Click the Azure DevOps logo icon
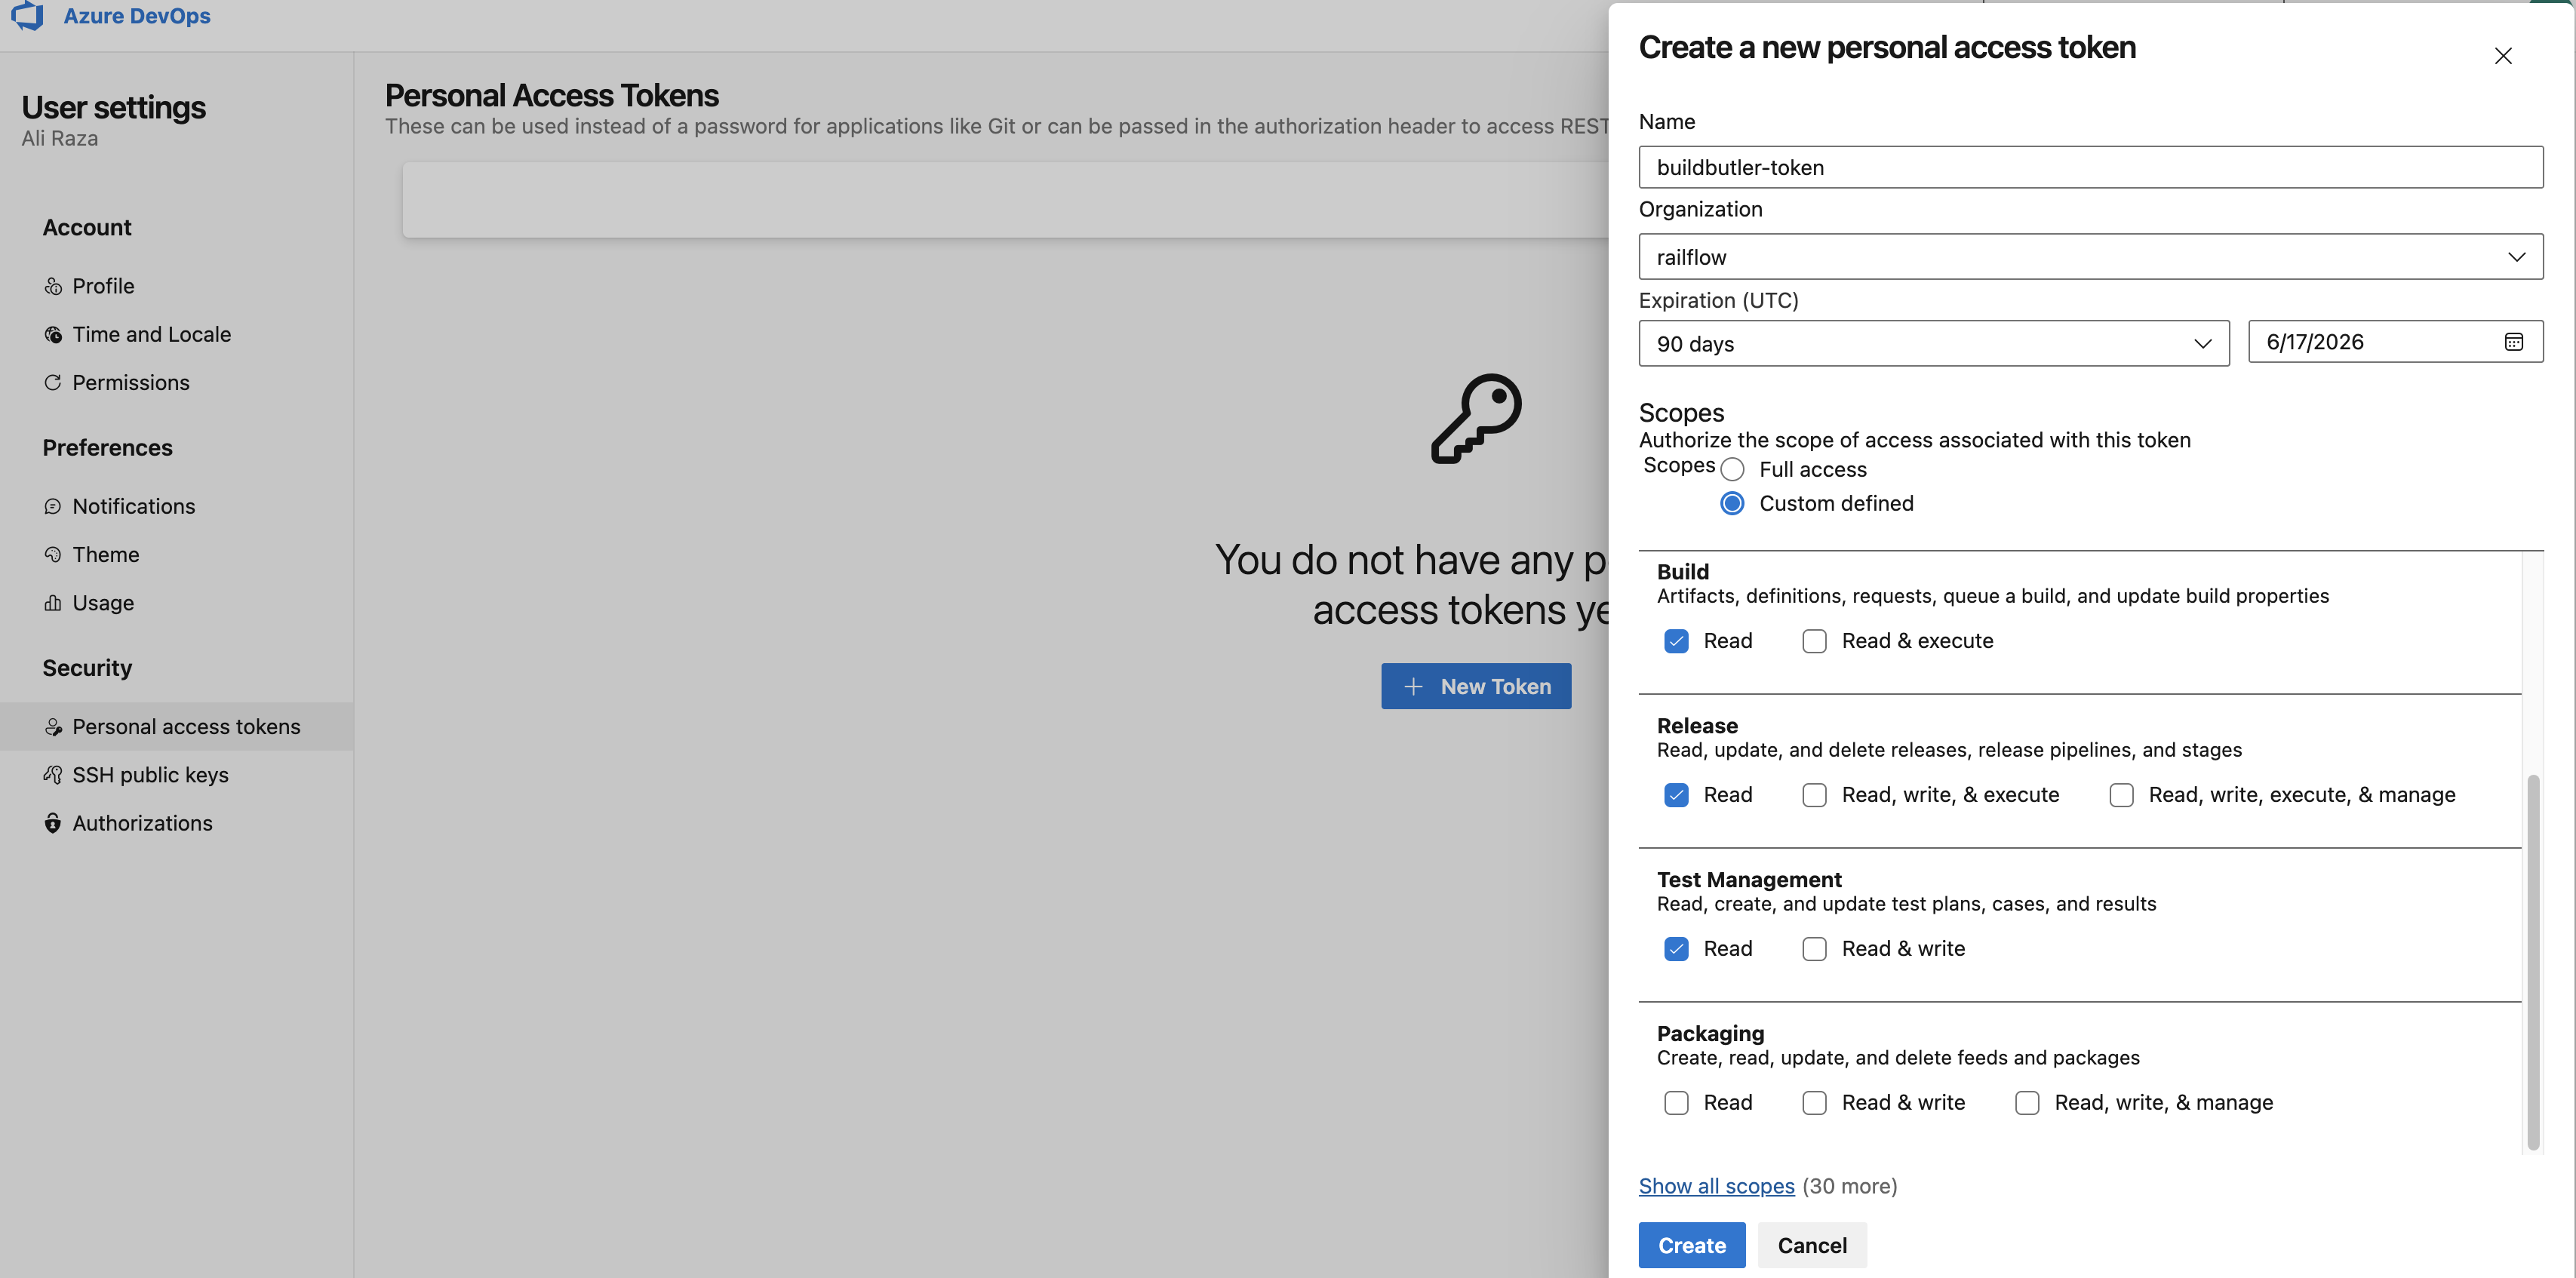The image size is (2576, 1278). coord(27,15)
